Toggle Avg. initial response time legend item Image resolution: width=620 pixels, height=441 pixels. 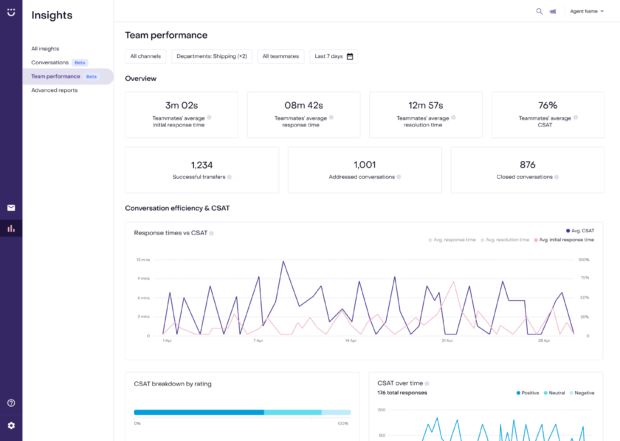click(564, 240)
